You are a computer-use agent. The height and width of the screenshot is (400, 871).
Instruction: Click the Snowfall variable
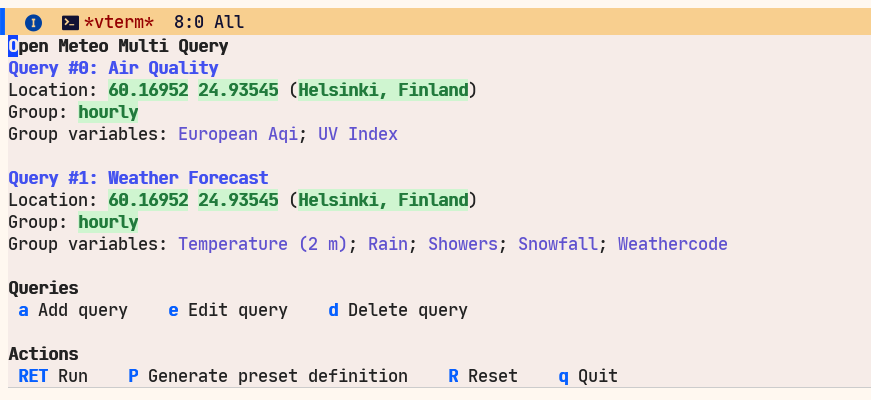[558, 244]
